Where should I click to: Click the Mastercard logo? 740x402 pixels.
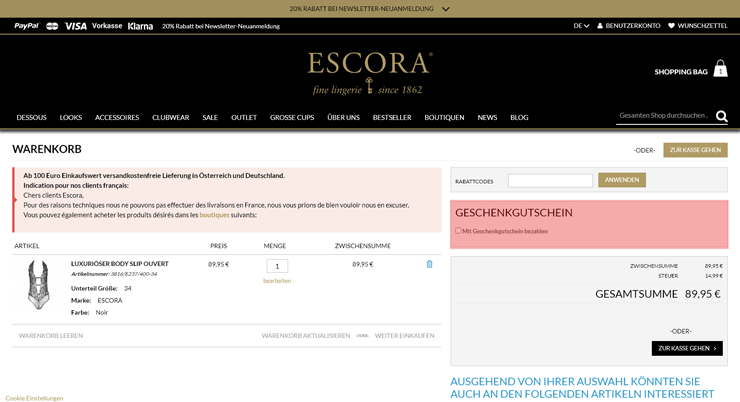coord(52,26)
